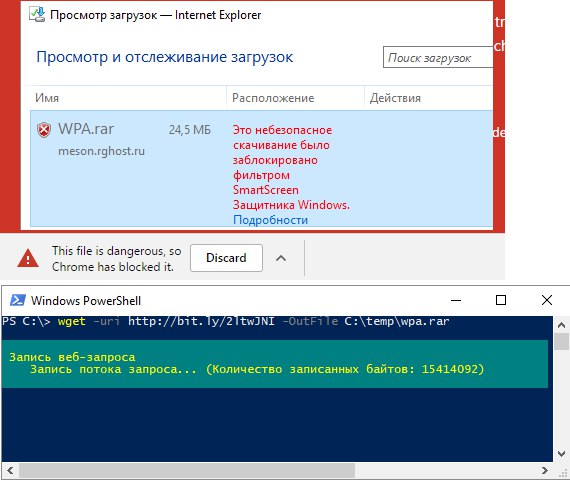Click the red warning triangle in Chrome bar
This screenshot has width=570, height=480.
pos(28,258)
